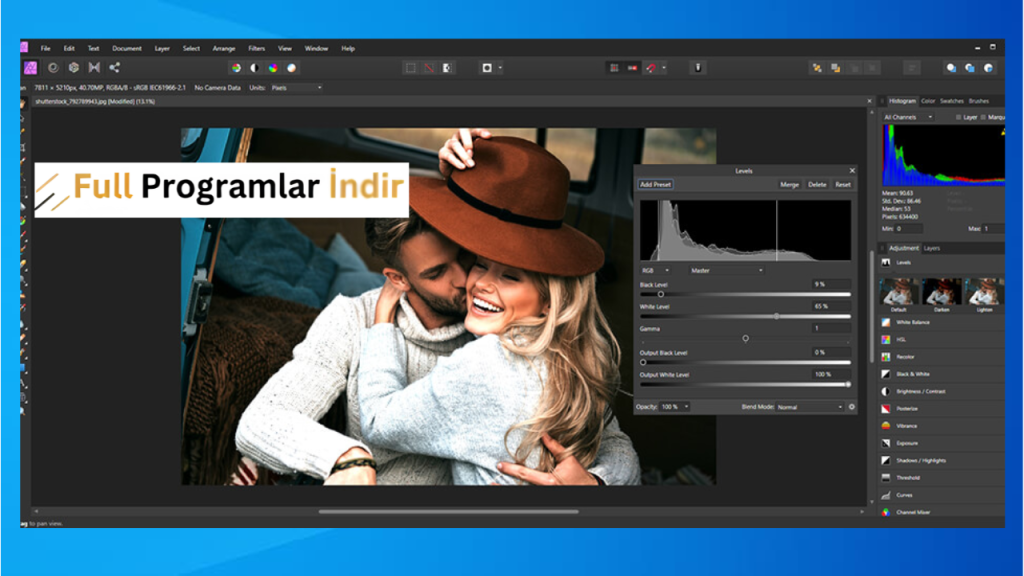Screen dimensions: 1024x576
Task: Toggle the Quick Mask icon
Action: 487,68
